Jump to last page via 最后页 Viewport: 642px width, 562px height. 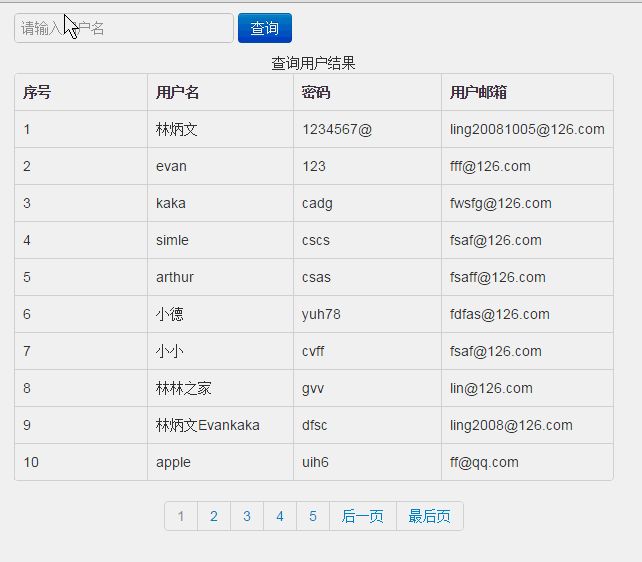point(430,516)
